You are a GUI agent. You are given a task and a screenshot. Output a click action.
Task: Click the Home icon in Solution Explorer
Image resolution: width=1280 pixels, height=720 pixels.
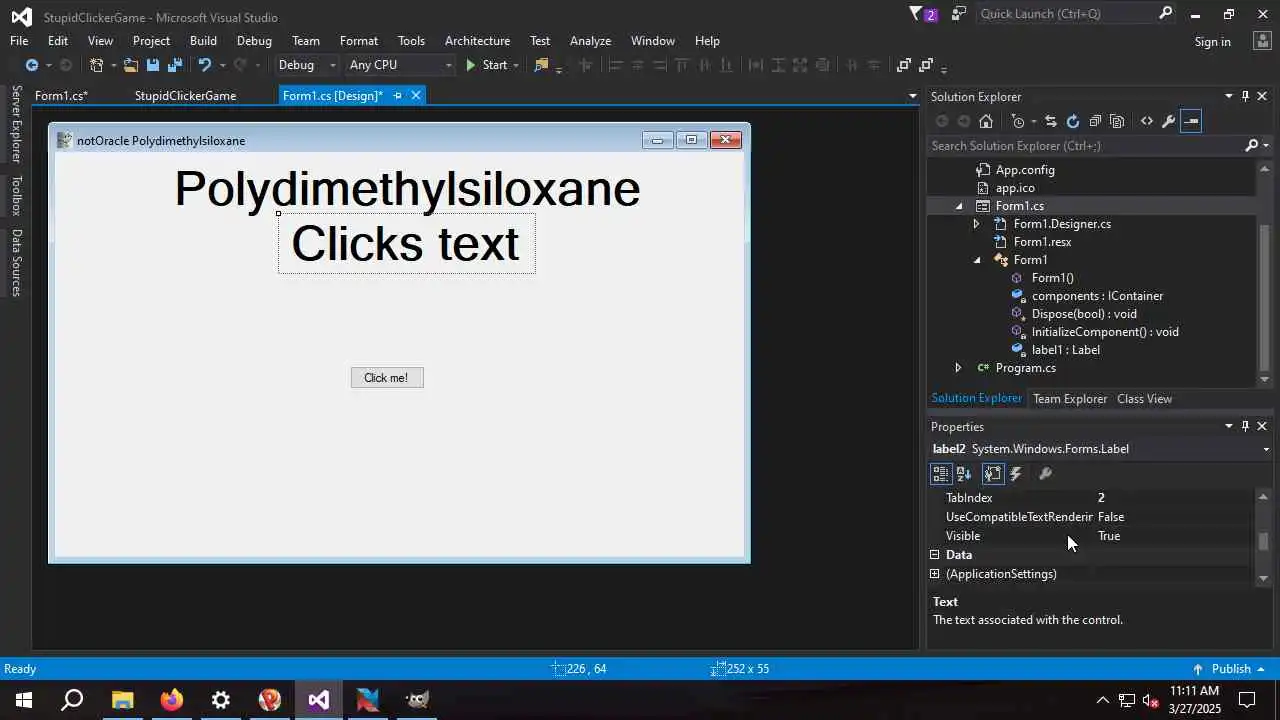pyautogui.click(x=986, y=121)
